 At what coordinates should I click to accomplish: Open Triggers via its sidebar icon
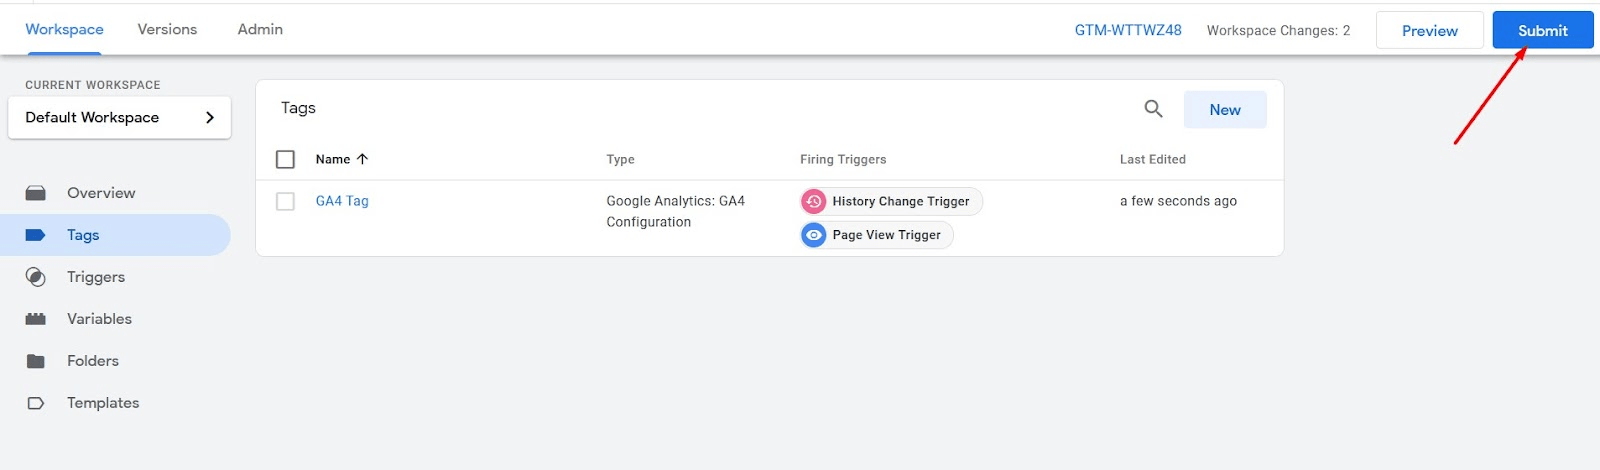click(36, 277)
